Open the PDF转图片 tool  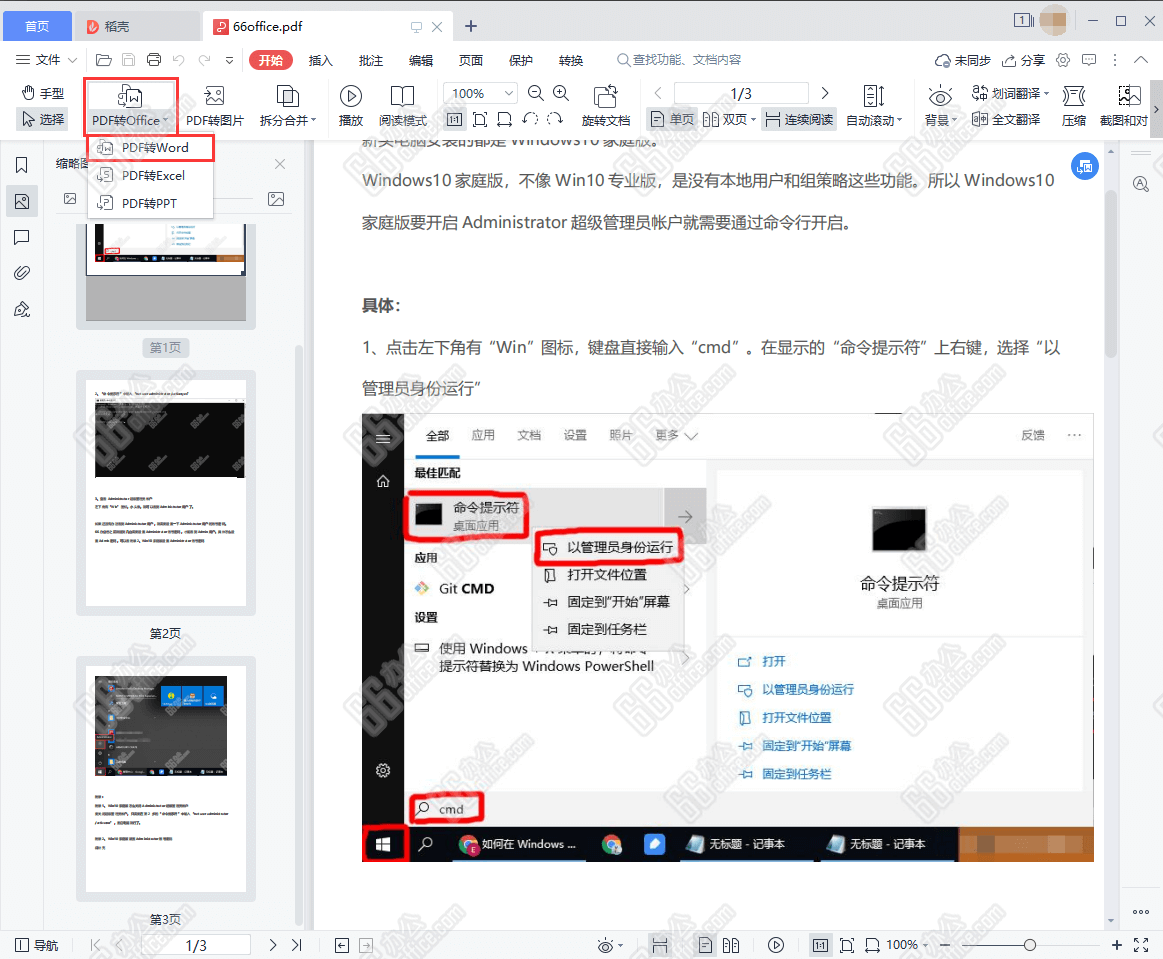point(214,105)
